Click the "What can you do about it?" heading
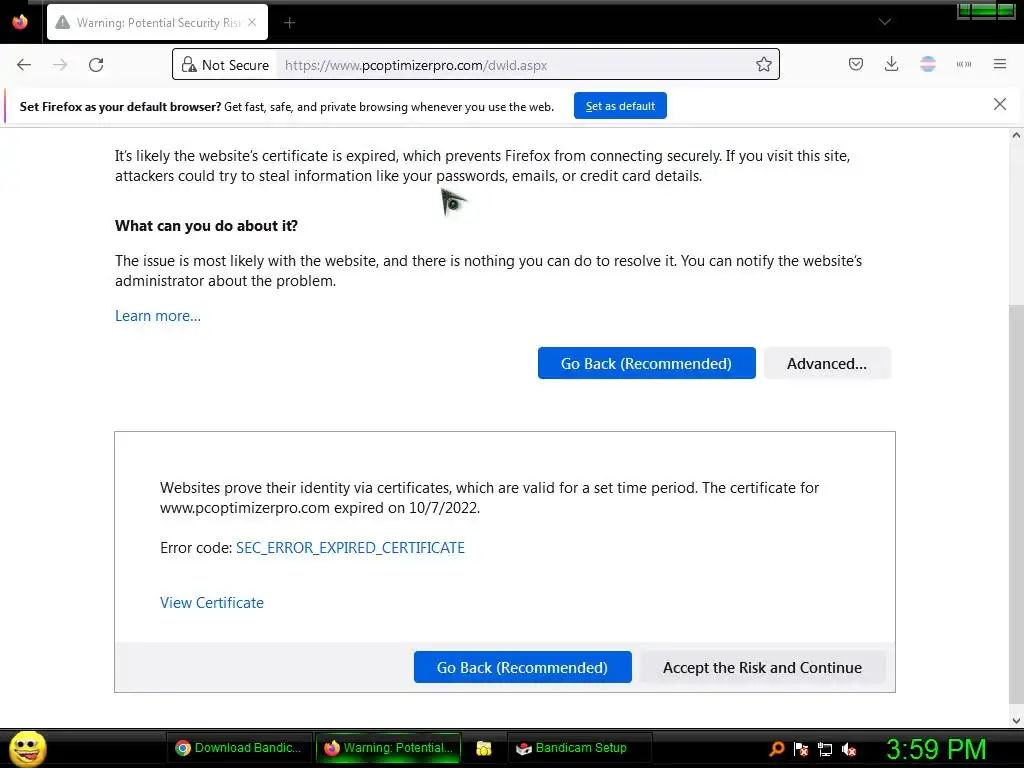 click(206, 226)
